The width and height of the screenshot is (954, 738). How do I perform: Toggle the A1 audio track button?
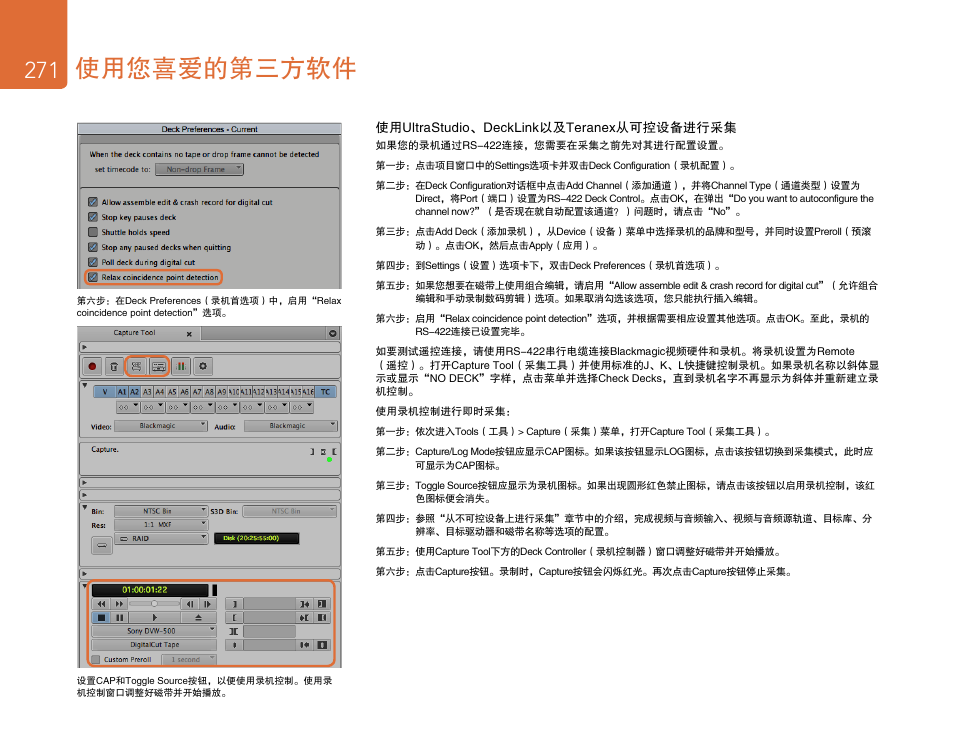[122, 392]
